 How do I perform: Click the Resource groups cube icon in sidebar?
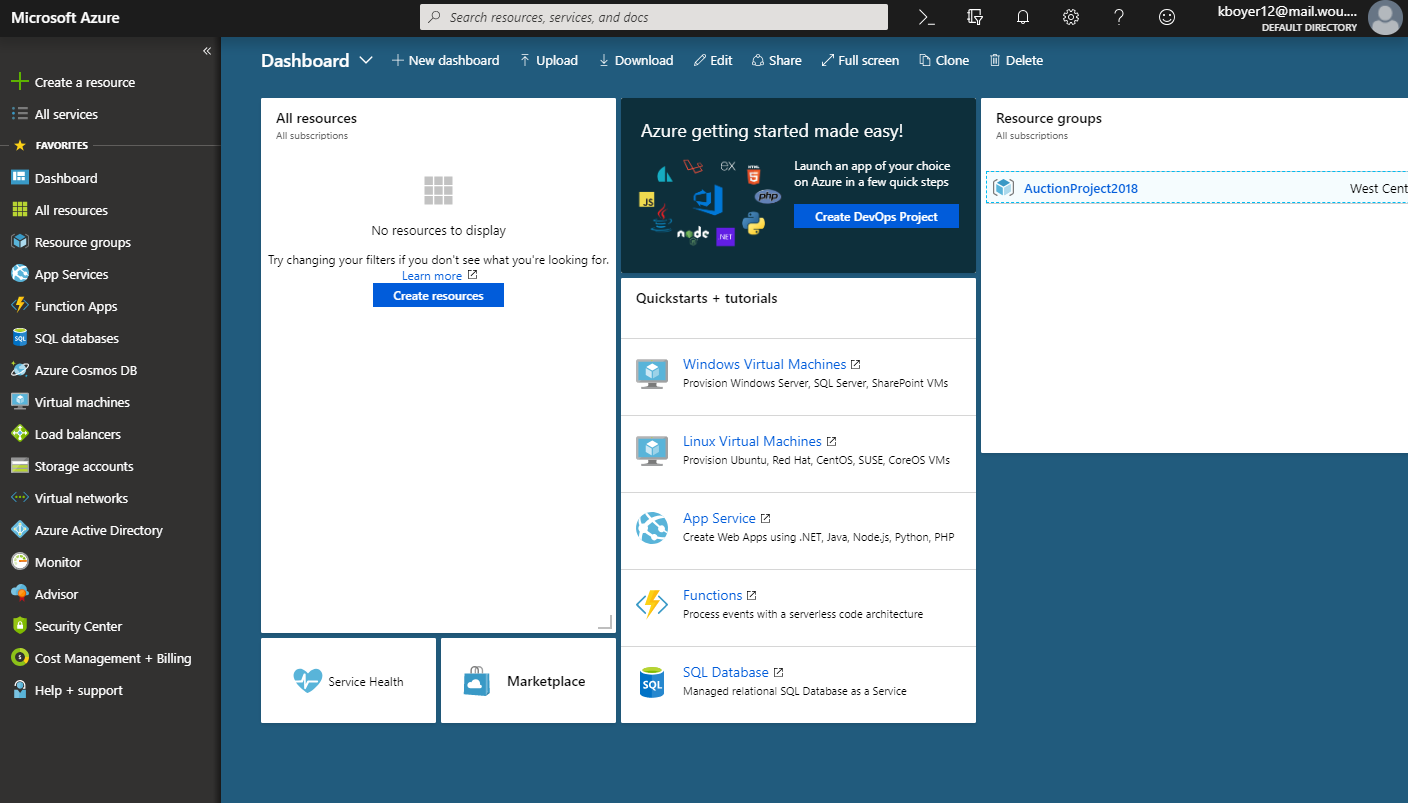click(x=19, y=242)
